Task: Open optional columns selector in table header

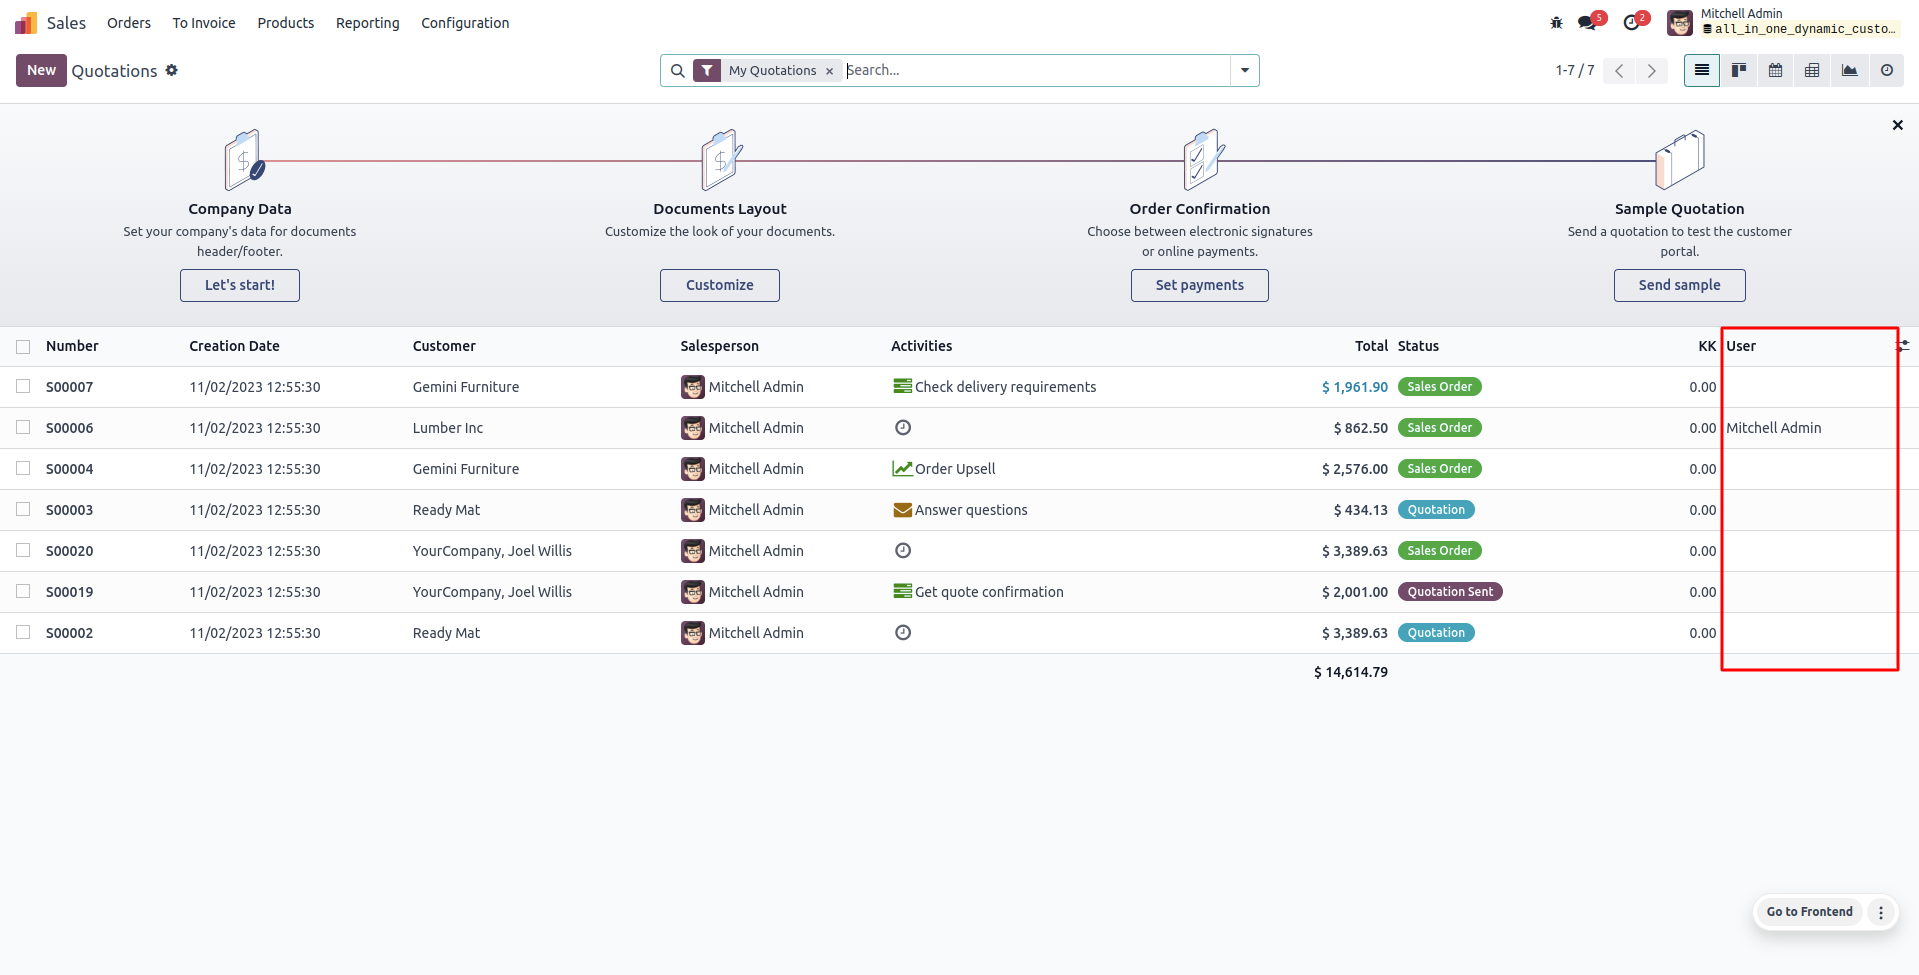Action: (x=1903, y=346)
